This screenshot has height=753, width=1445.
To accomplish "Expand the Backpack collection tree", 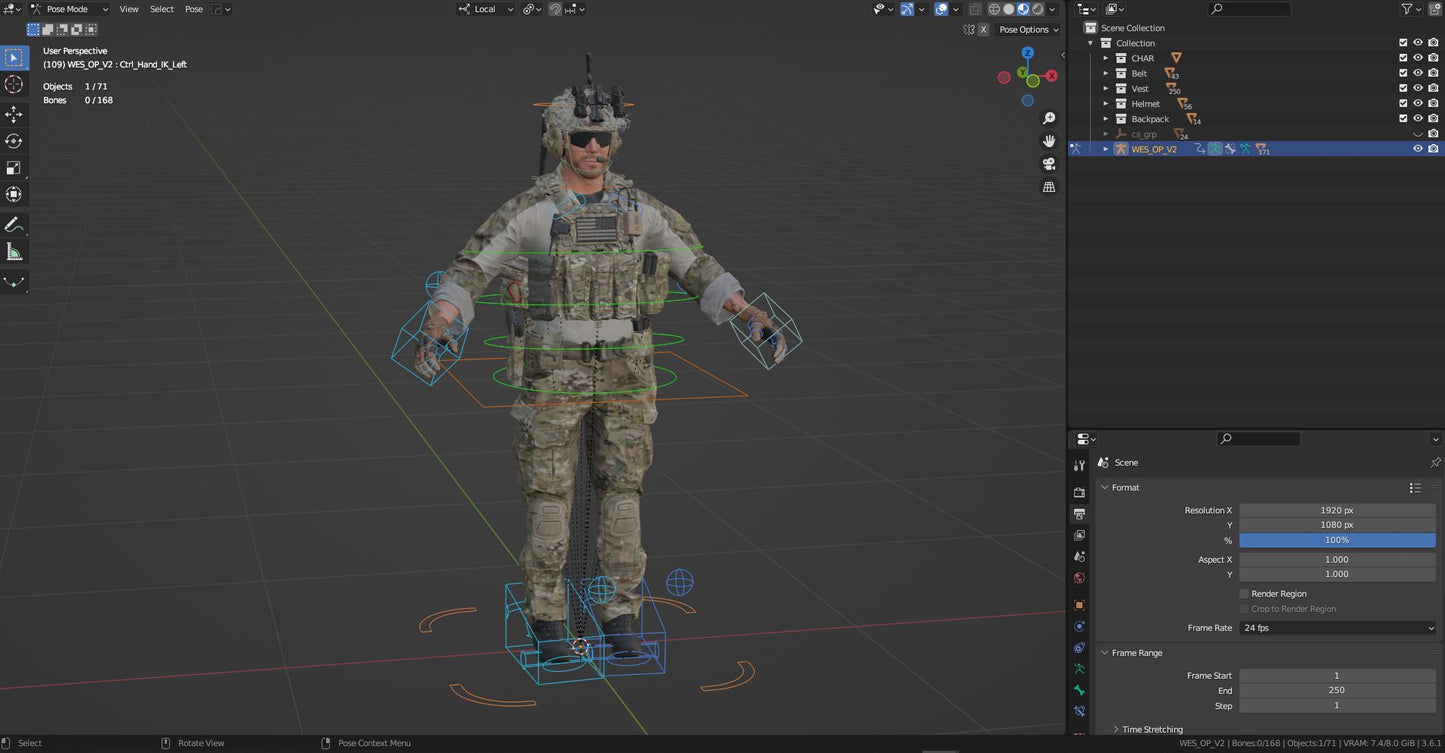I will (x=1106, y=119).
